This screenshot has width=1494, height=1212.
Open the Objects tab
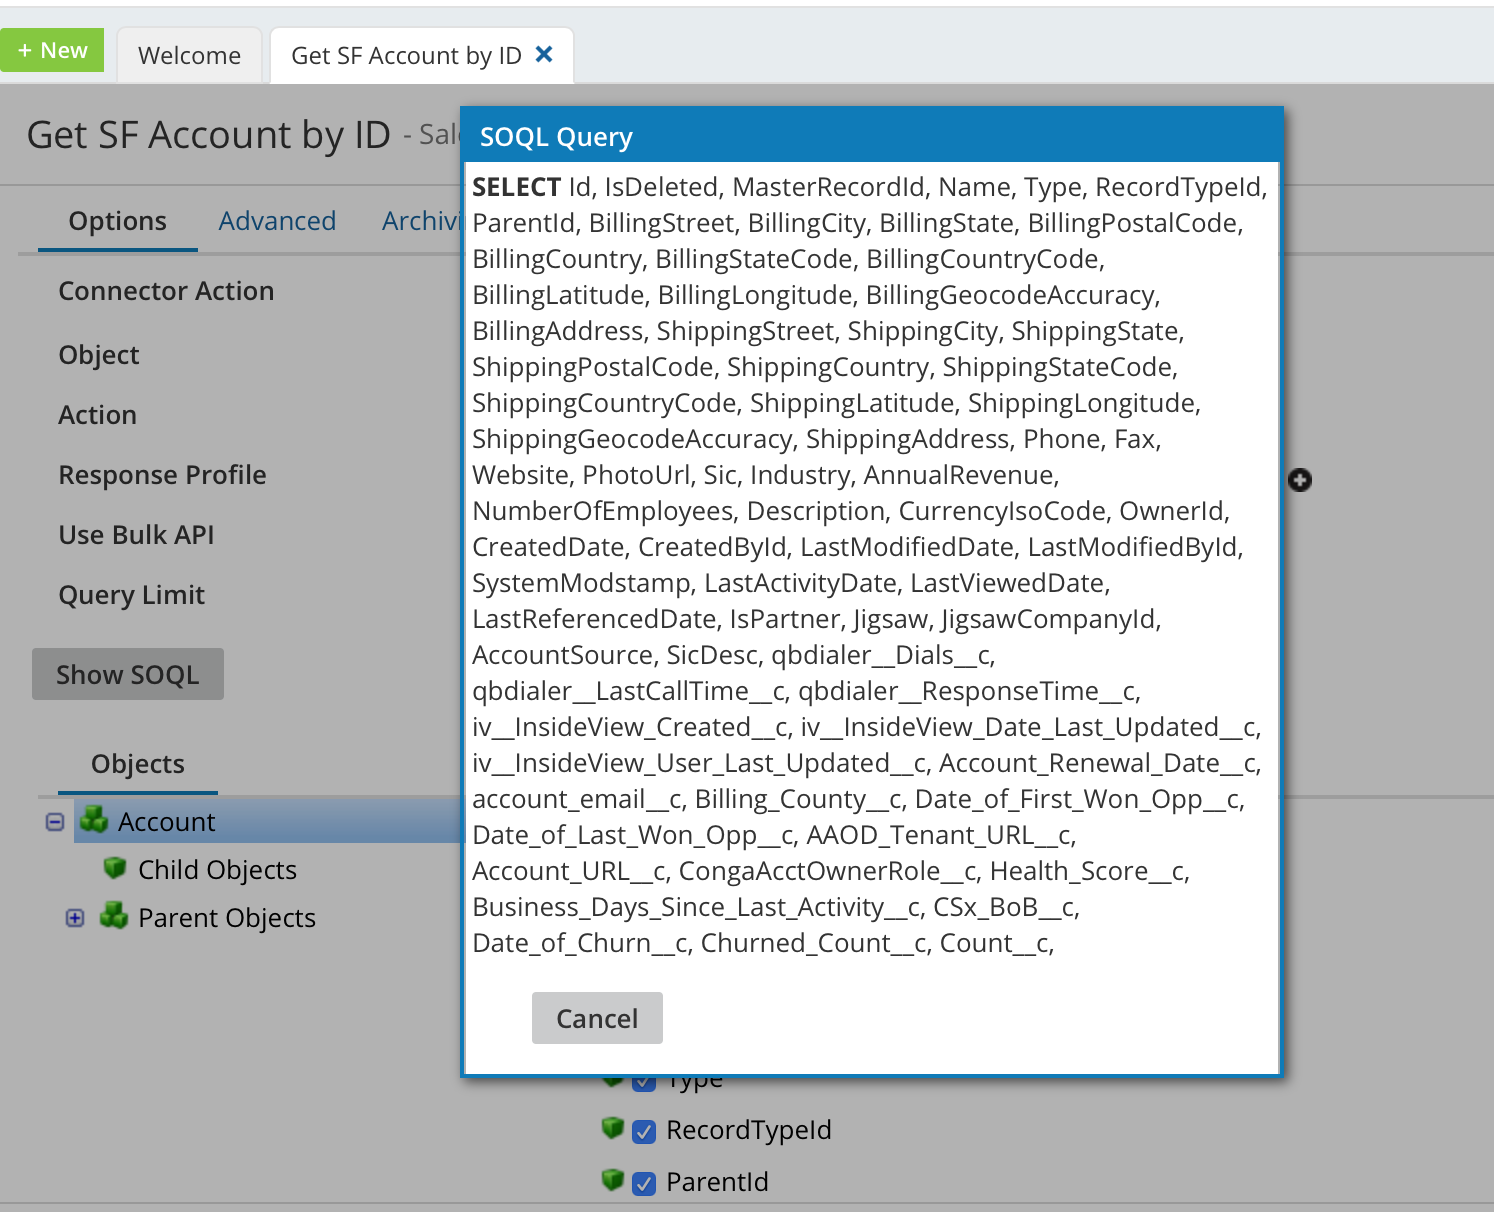pos(137,764)
